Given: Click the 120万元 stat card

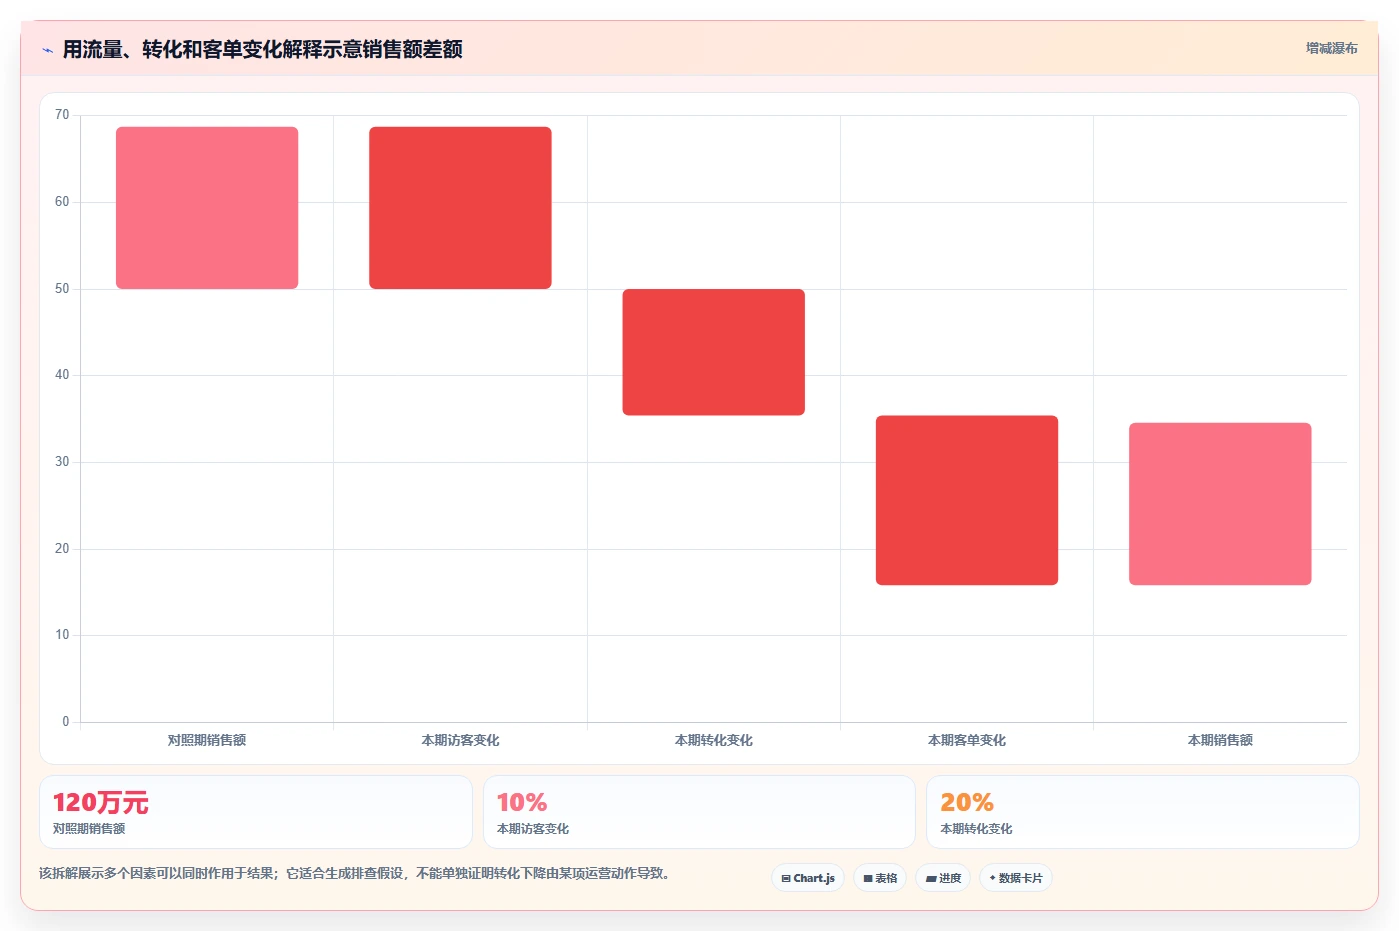Looking at the screenshot, I should point(256,812).
